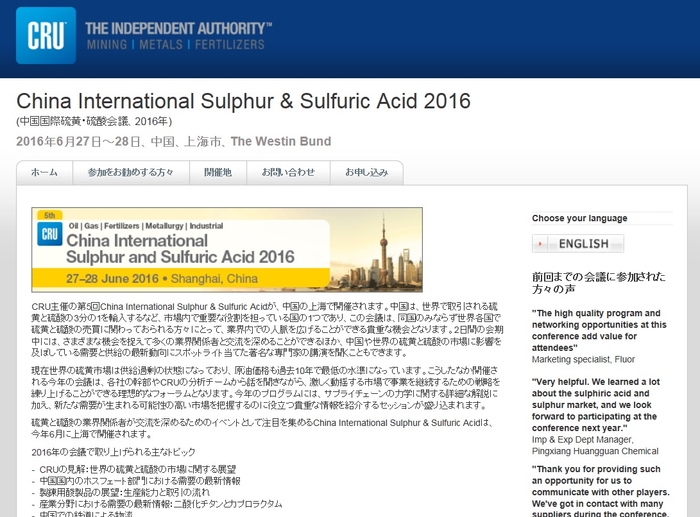The width and height of the screenshot is (700, 517).
Task: Click the ENGLISH language button
Action: pos(578,244)
